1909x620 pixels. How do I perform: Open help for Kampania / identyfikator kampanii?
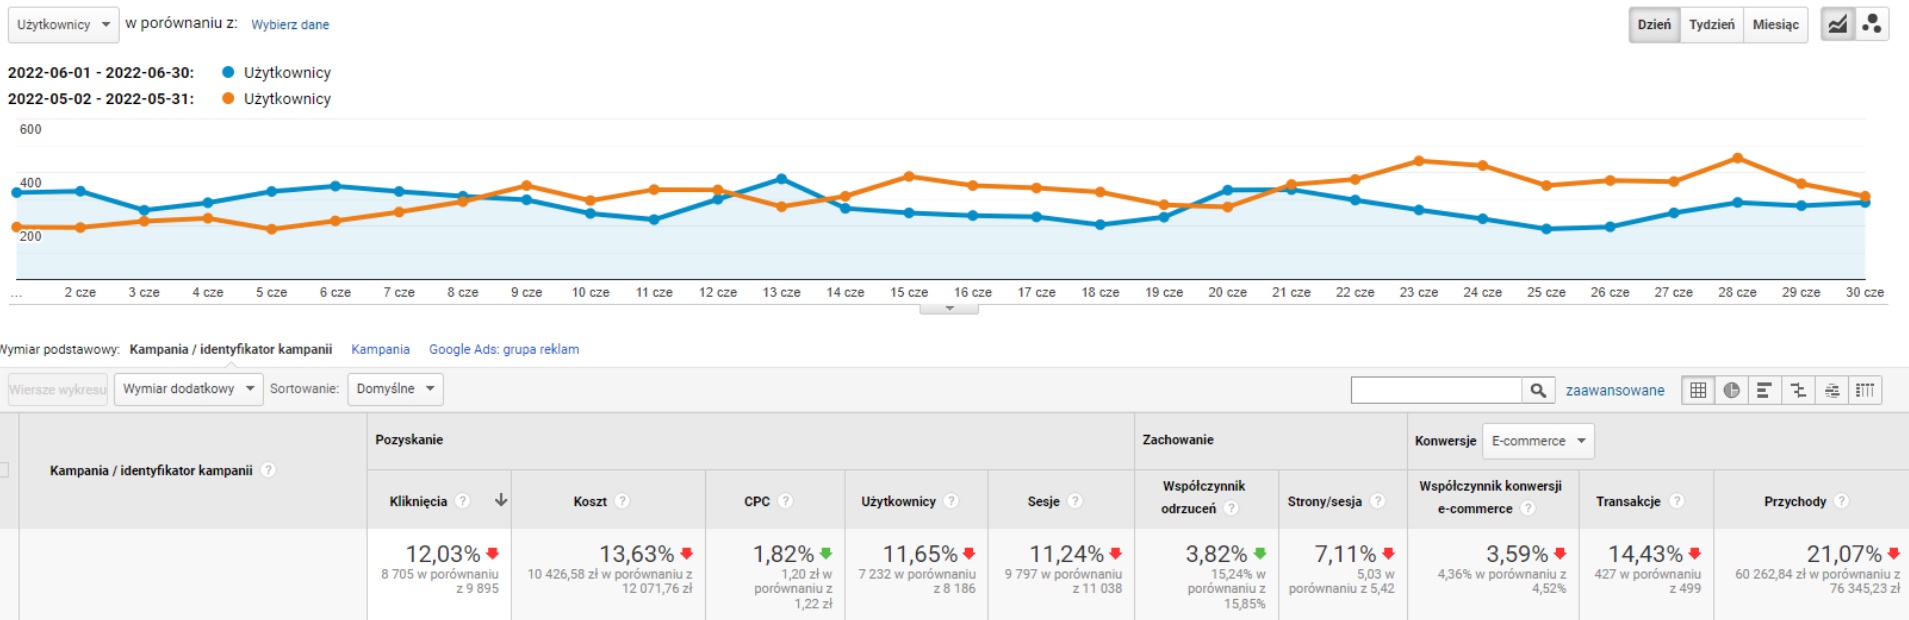tap(268, 470)
